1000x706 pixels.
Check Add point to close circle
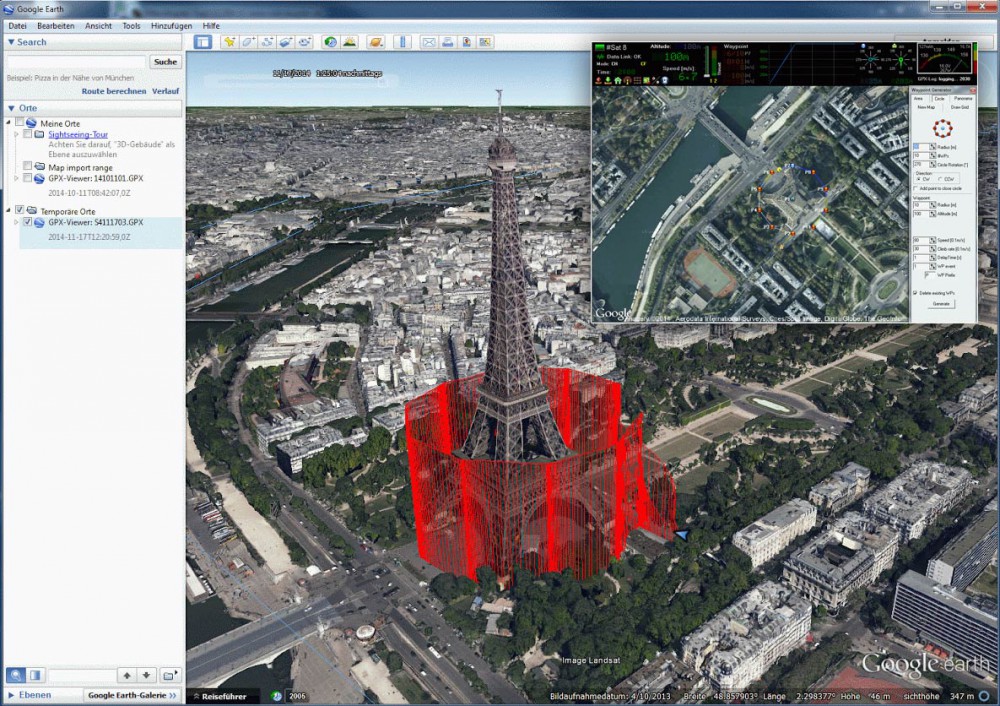pos(916,188)
